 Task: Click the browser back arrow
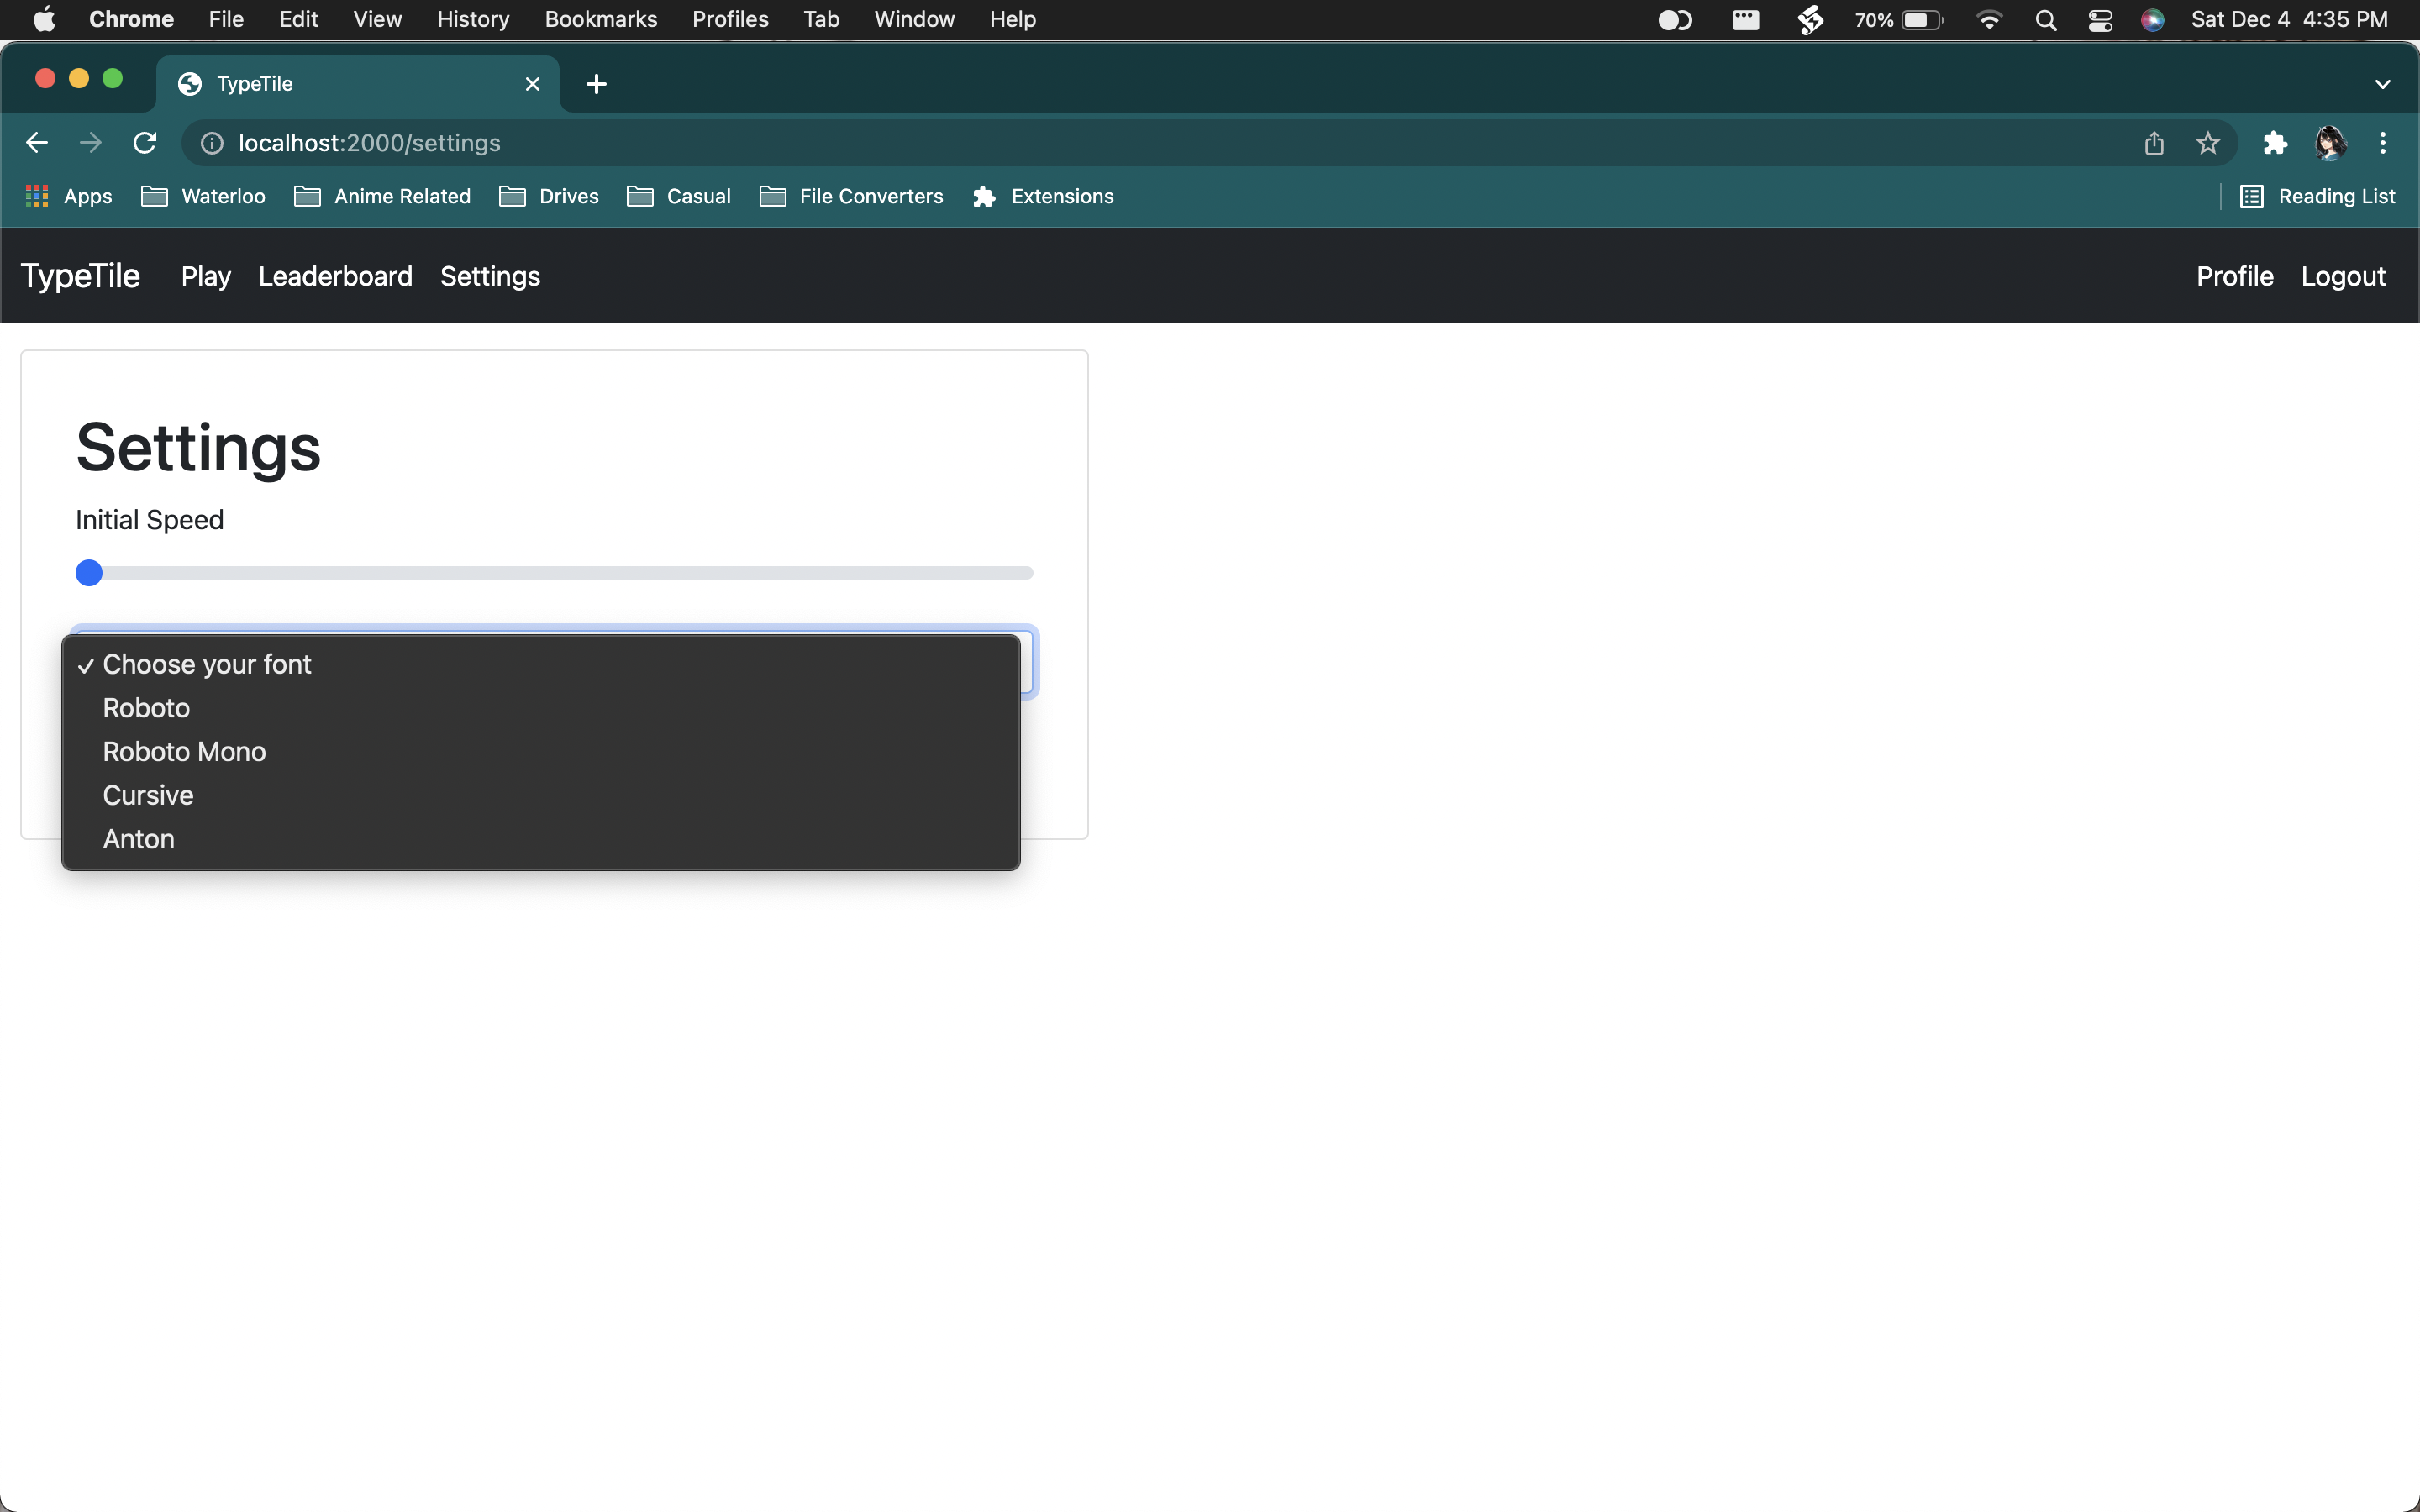37,143
